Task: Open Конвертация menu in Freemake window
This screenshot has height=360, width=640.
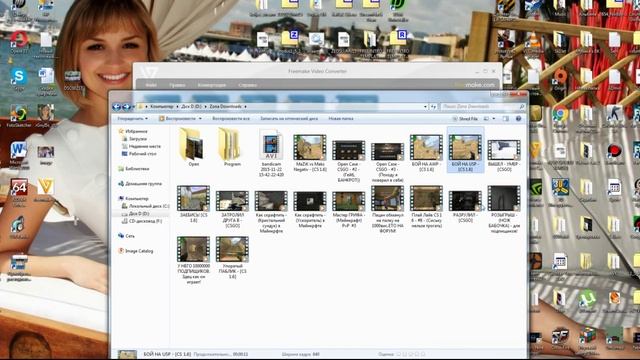Action: pyautogui.click(x=212, y=85)
